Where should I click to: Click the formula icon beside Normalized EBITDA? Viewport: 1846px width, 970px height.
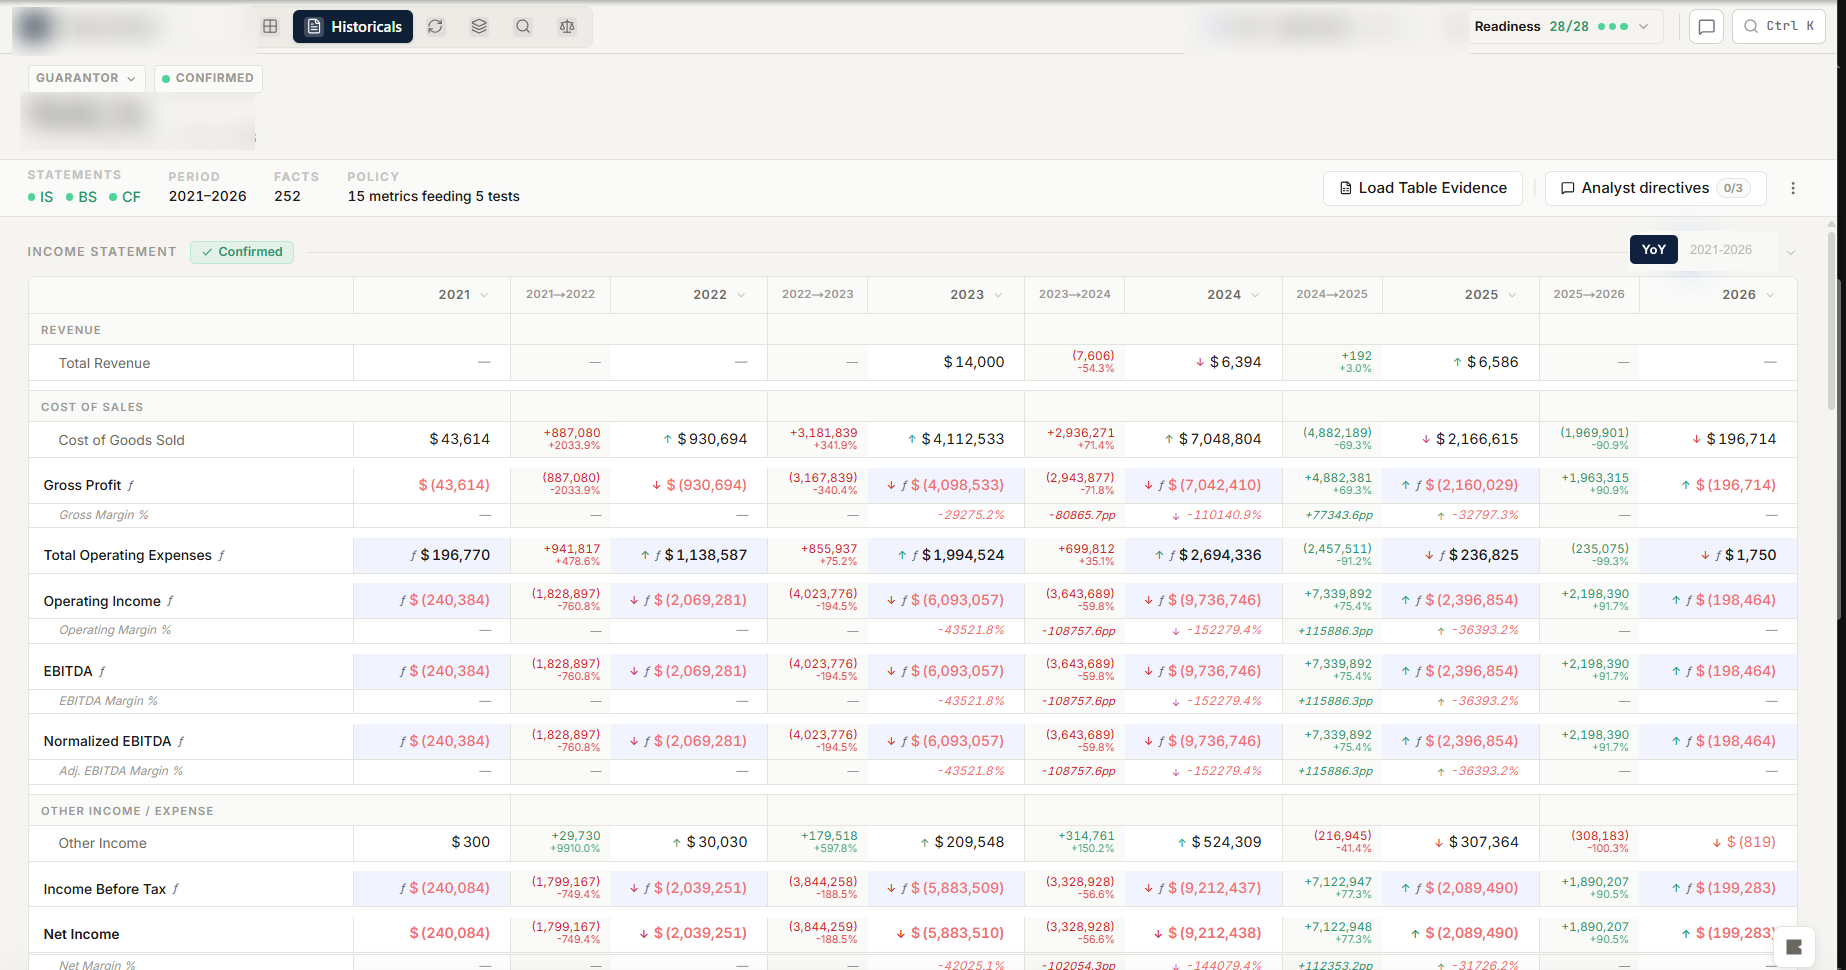[x=181, y=742]
